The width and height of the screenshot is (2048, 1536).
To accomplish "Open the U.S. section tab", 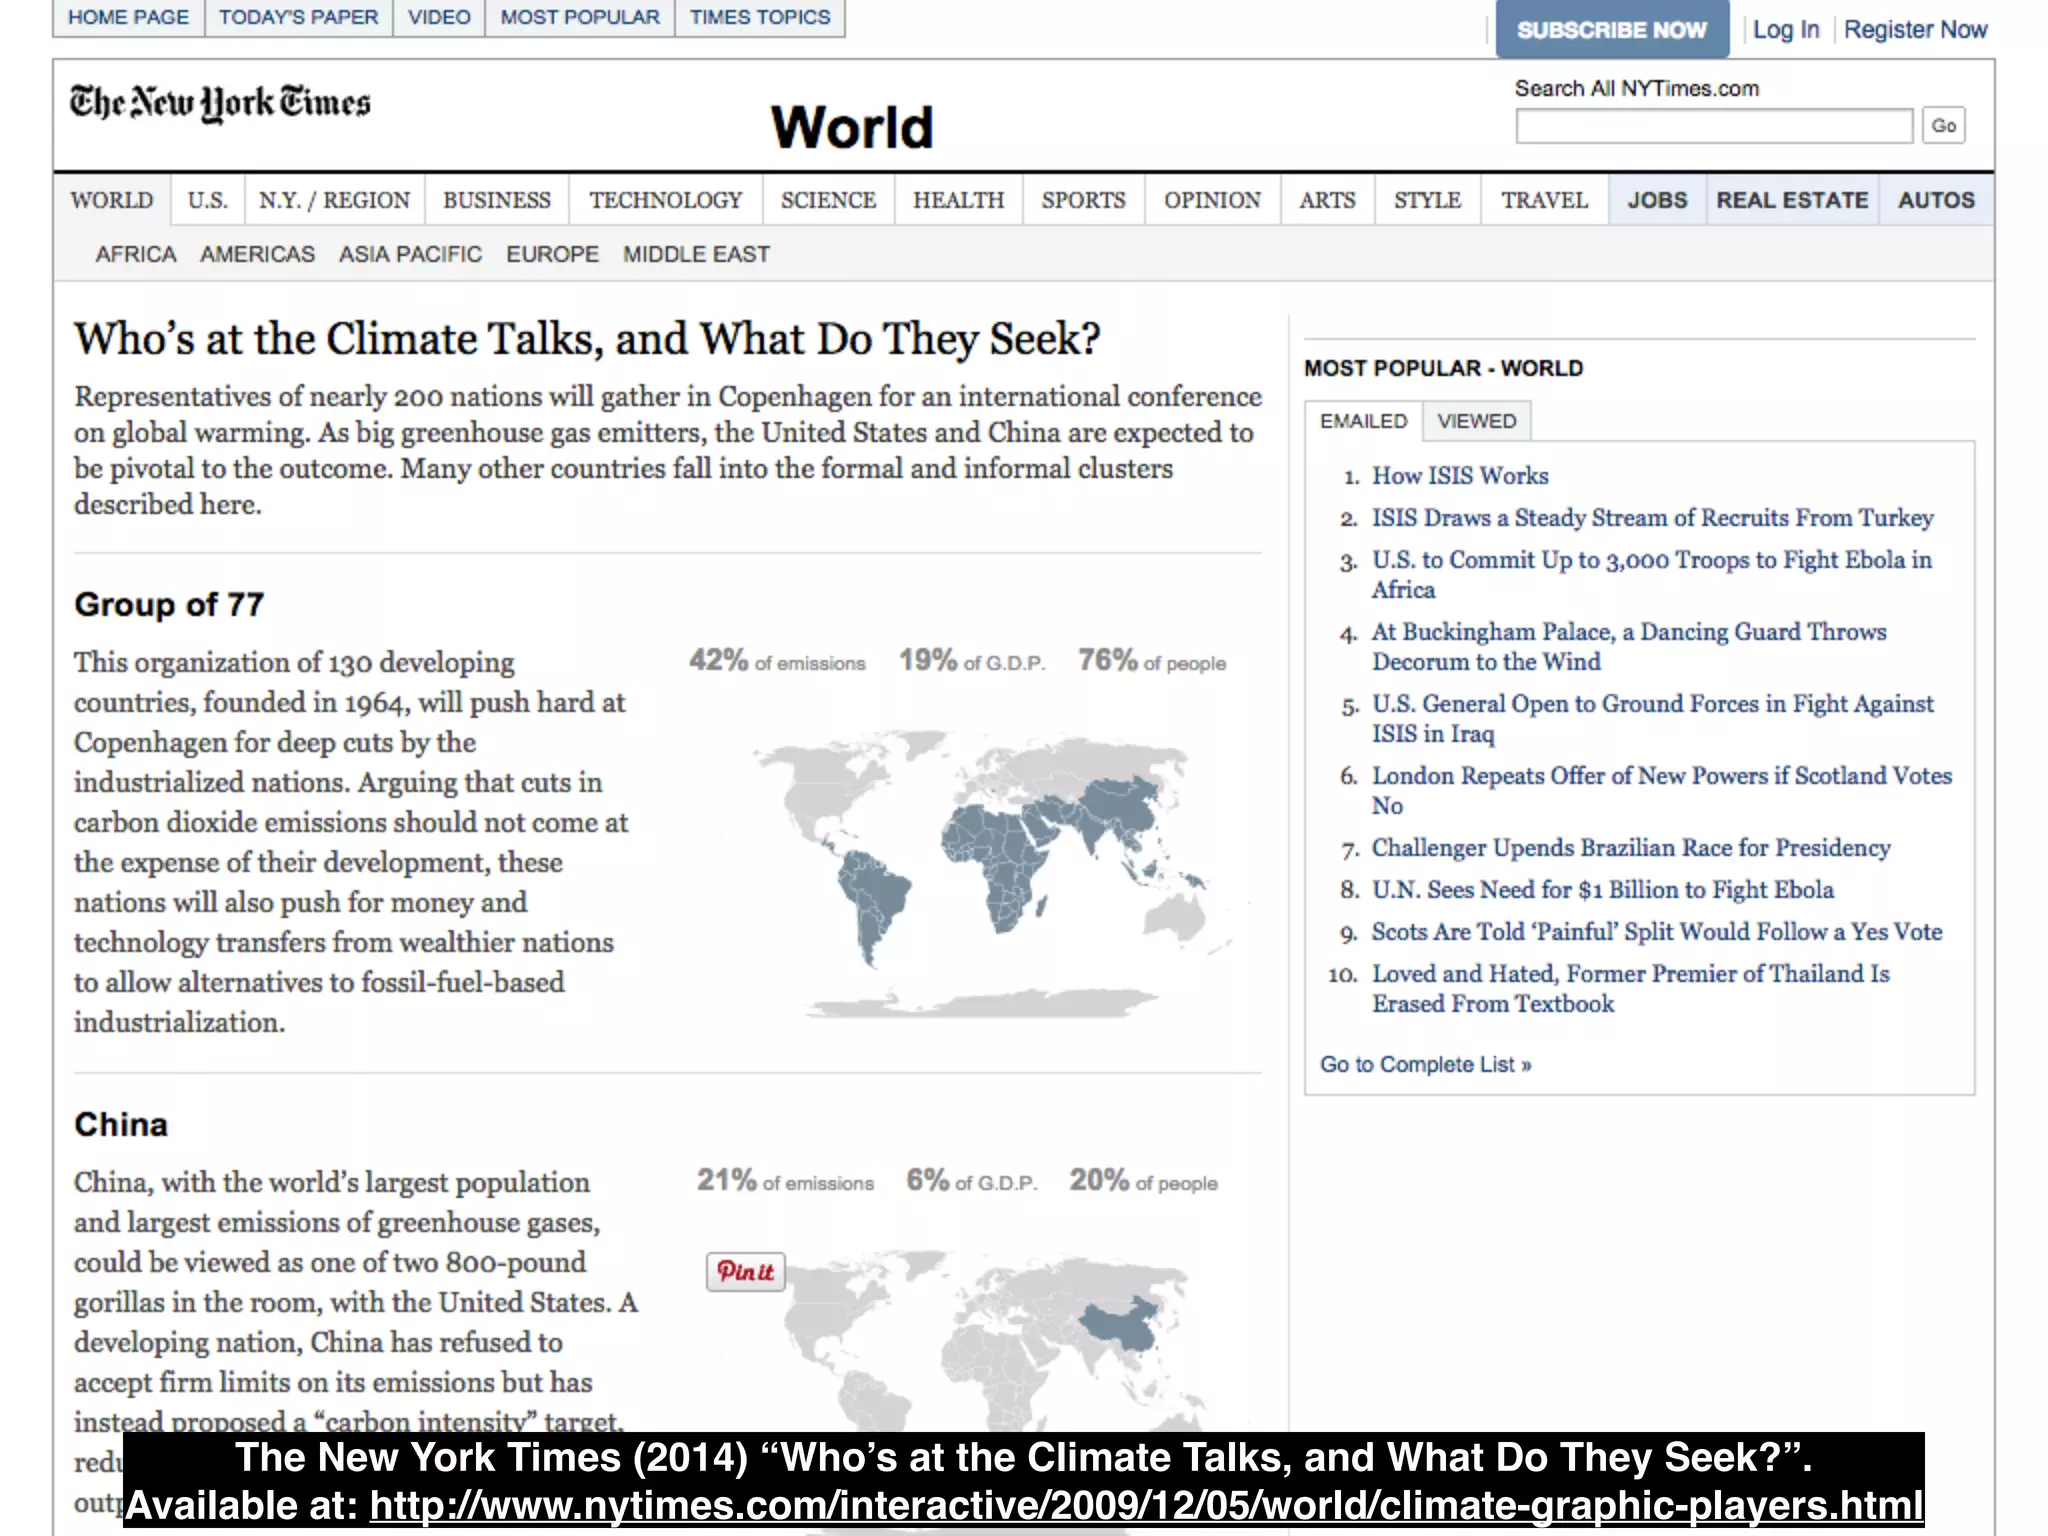I will click(207, 200).
